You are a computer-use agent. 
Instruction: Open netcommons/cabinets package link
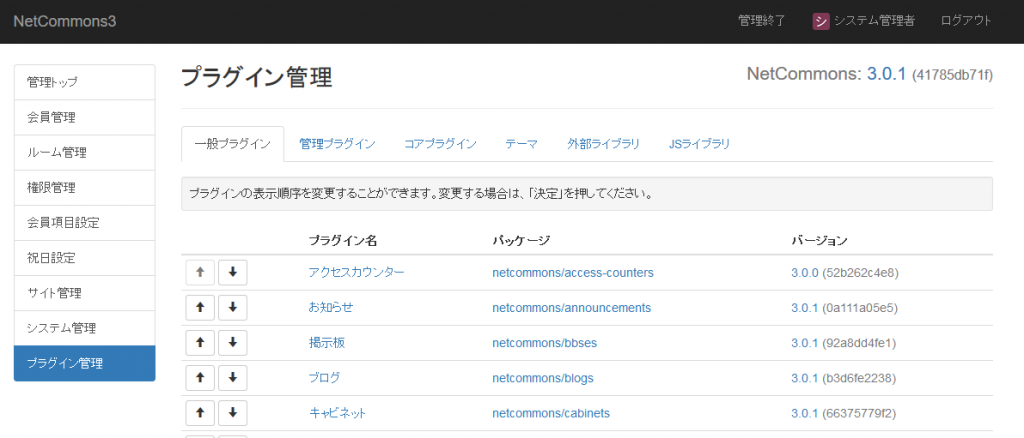click(551, 413)
